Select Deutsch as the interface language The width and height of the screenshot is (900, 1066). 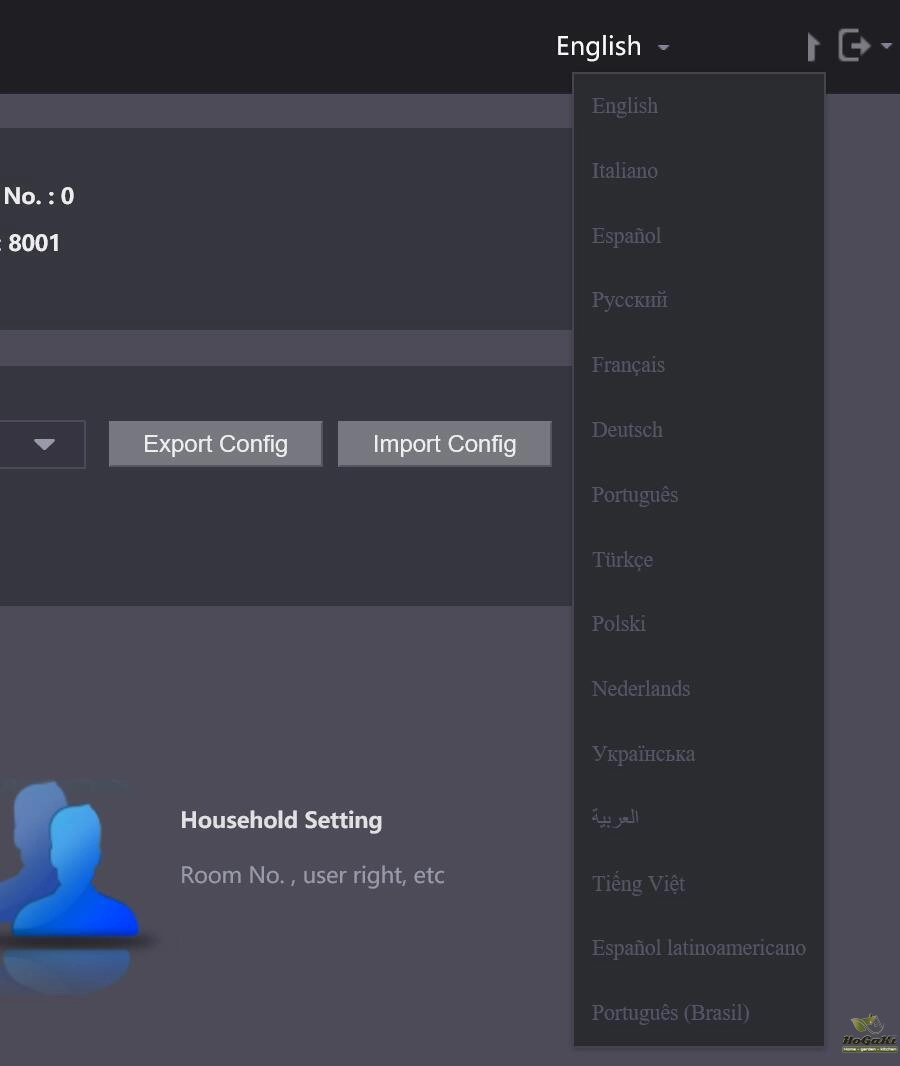pyautogui.click(x=627, y=430)
